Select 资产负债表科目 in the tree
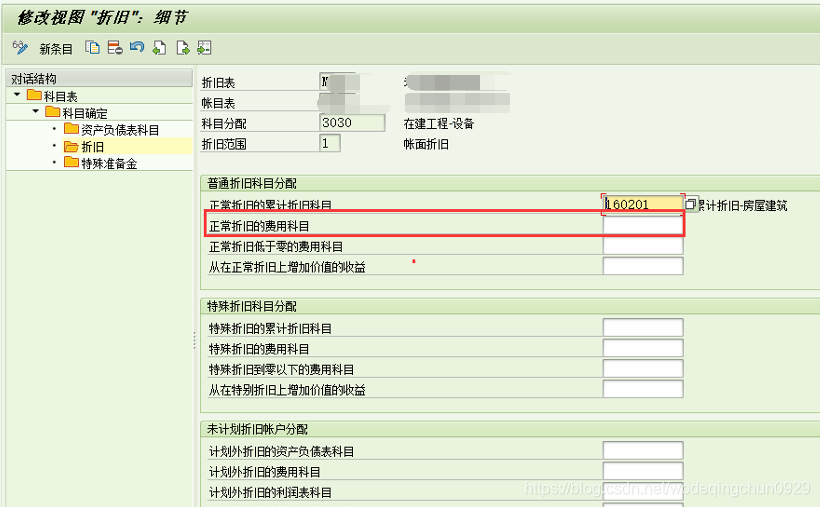 click(x=120, y=130)
